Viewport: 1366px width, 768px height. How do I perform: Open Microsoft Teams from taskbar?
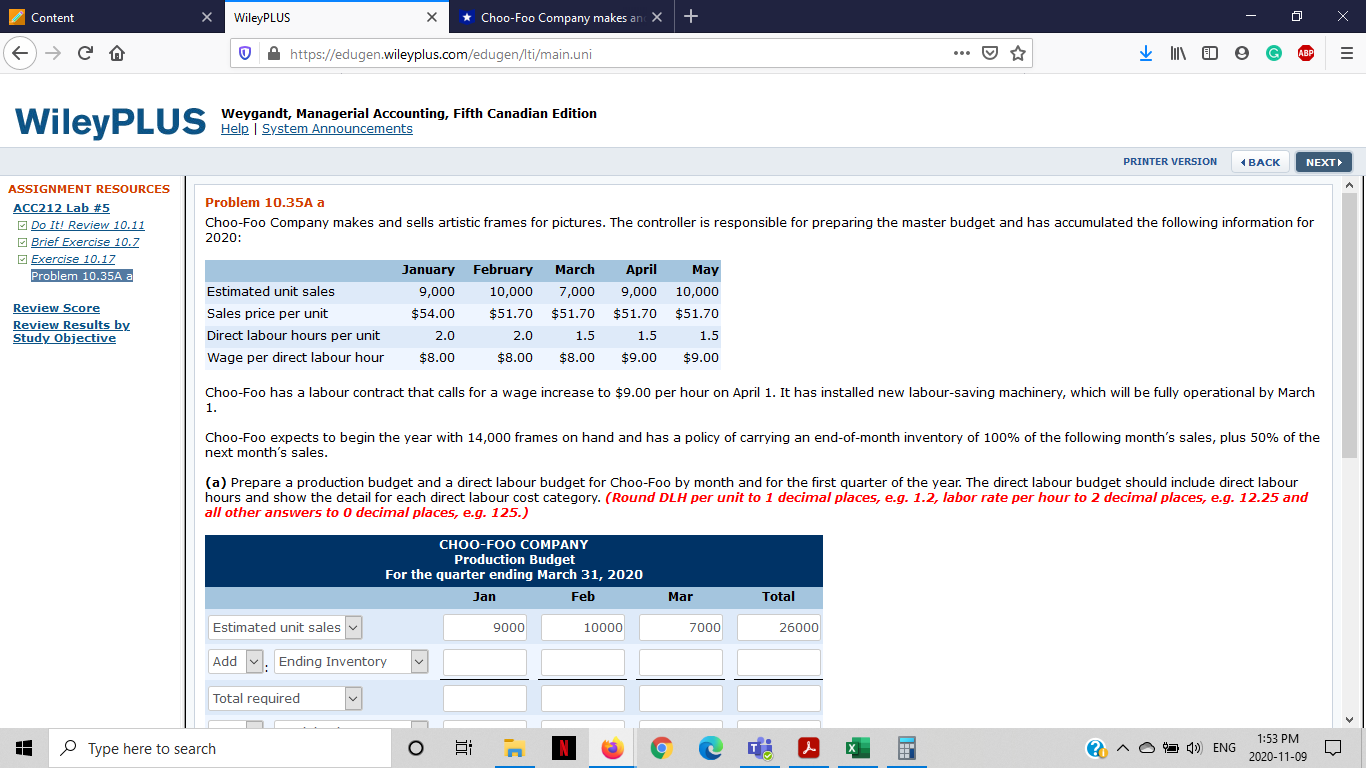pos(760,748)
